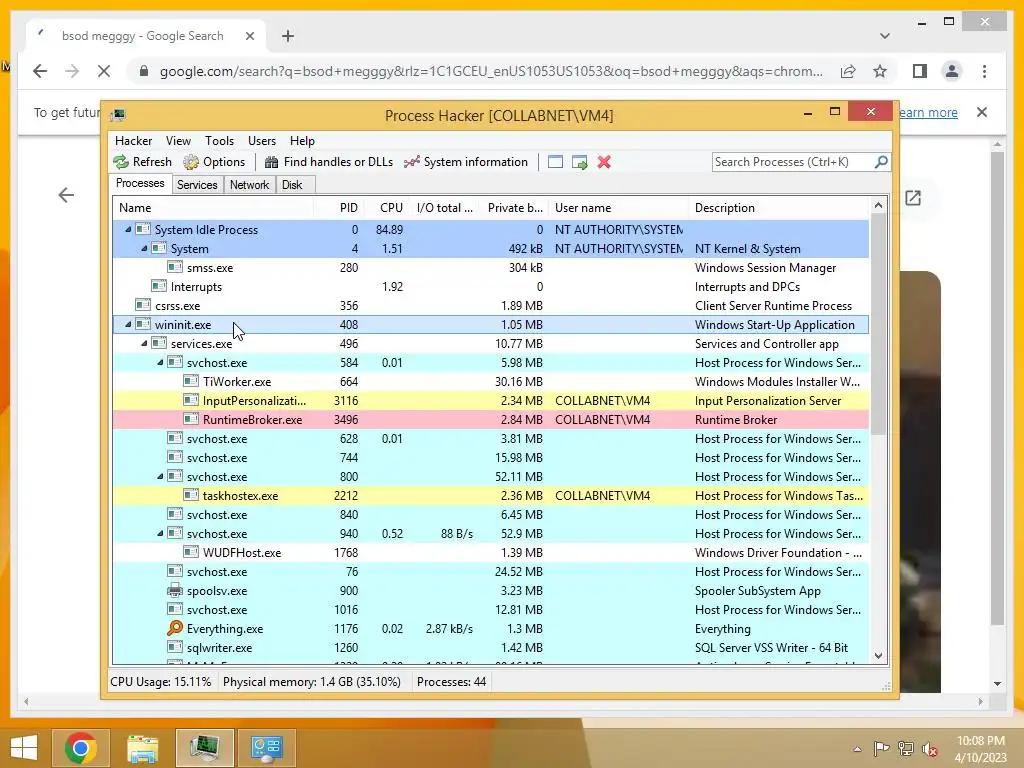1024x768 pixels.
Task: Click the Everything.exe magnifier icon
Action: click(x=174, y=628)
